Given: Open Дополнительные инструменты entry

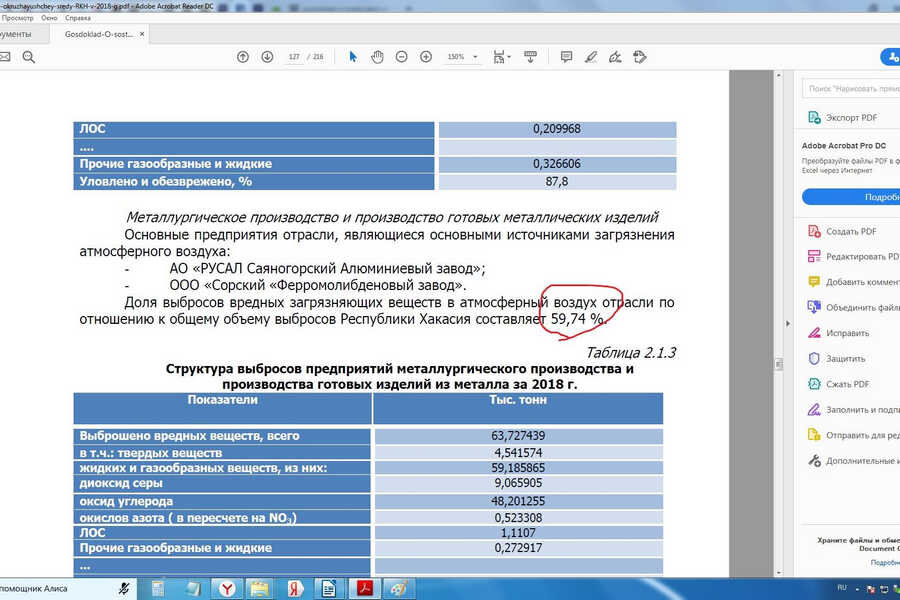Looking at the screenshot, I should [x=854, y=460].
